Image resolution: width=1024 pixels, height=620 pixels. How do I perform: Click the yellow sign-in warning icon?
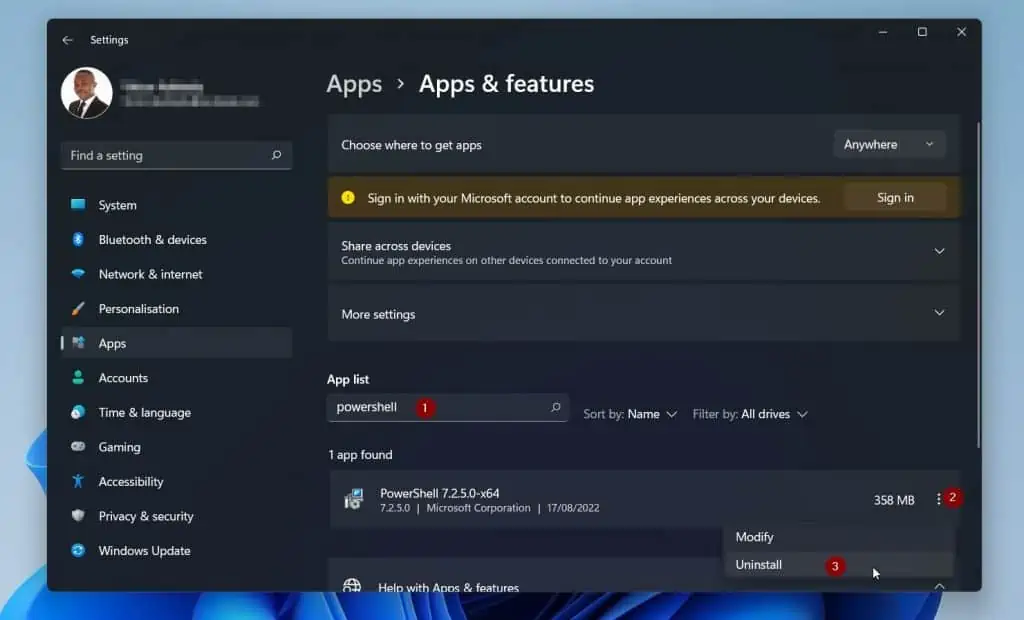point(348,197)
